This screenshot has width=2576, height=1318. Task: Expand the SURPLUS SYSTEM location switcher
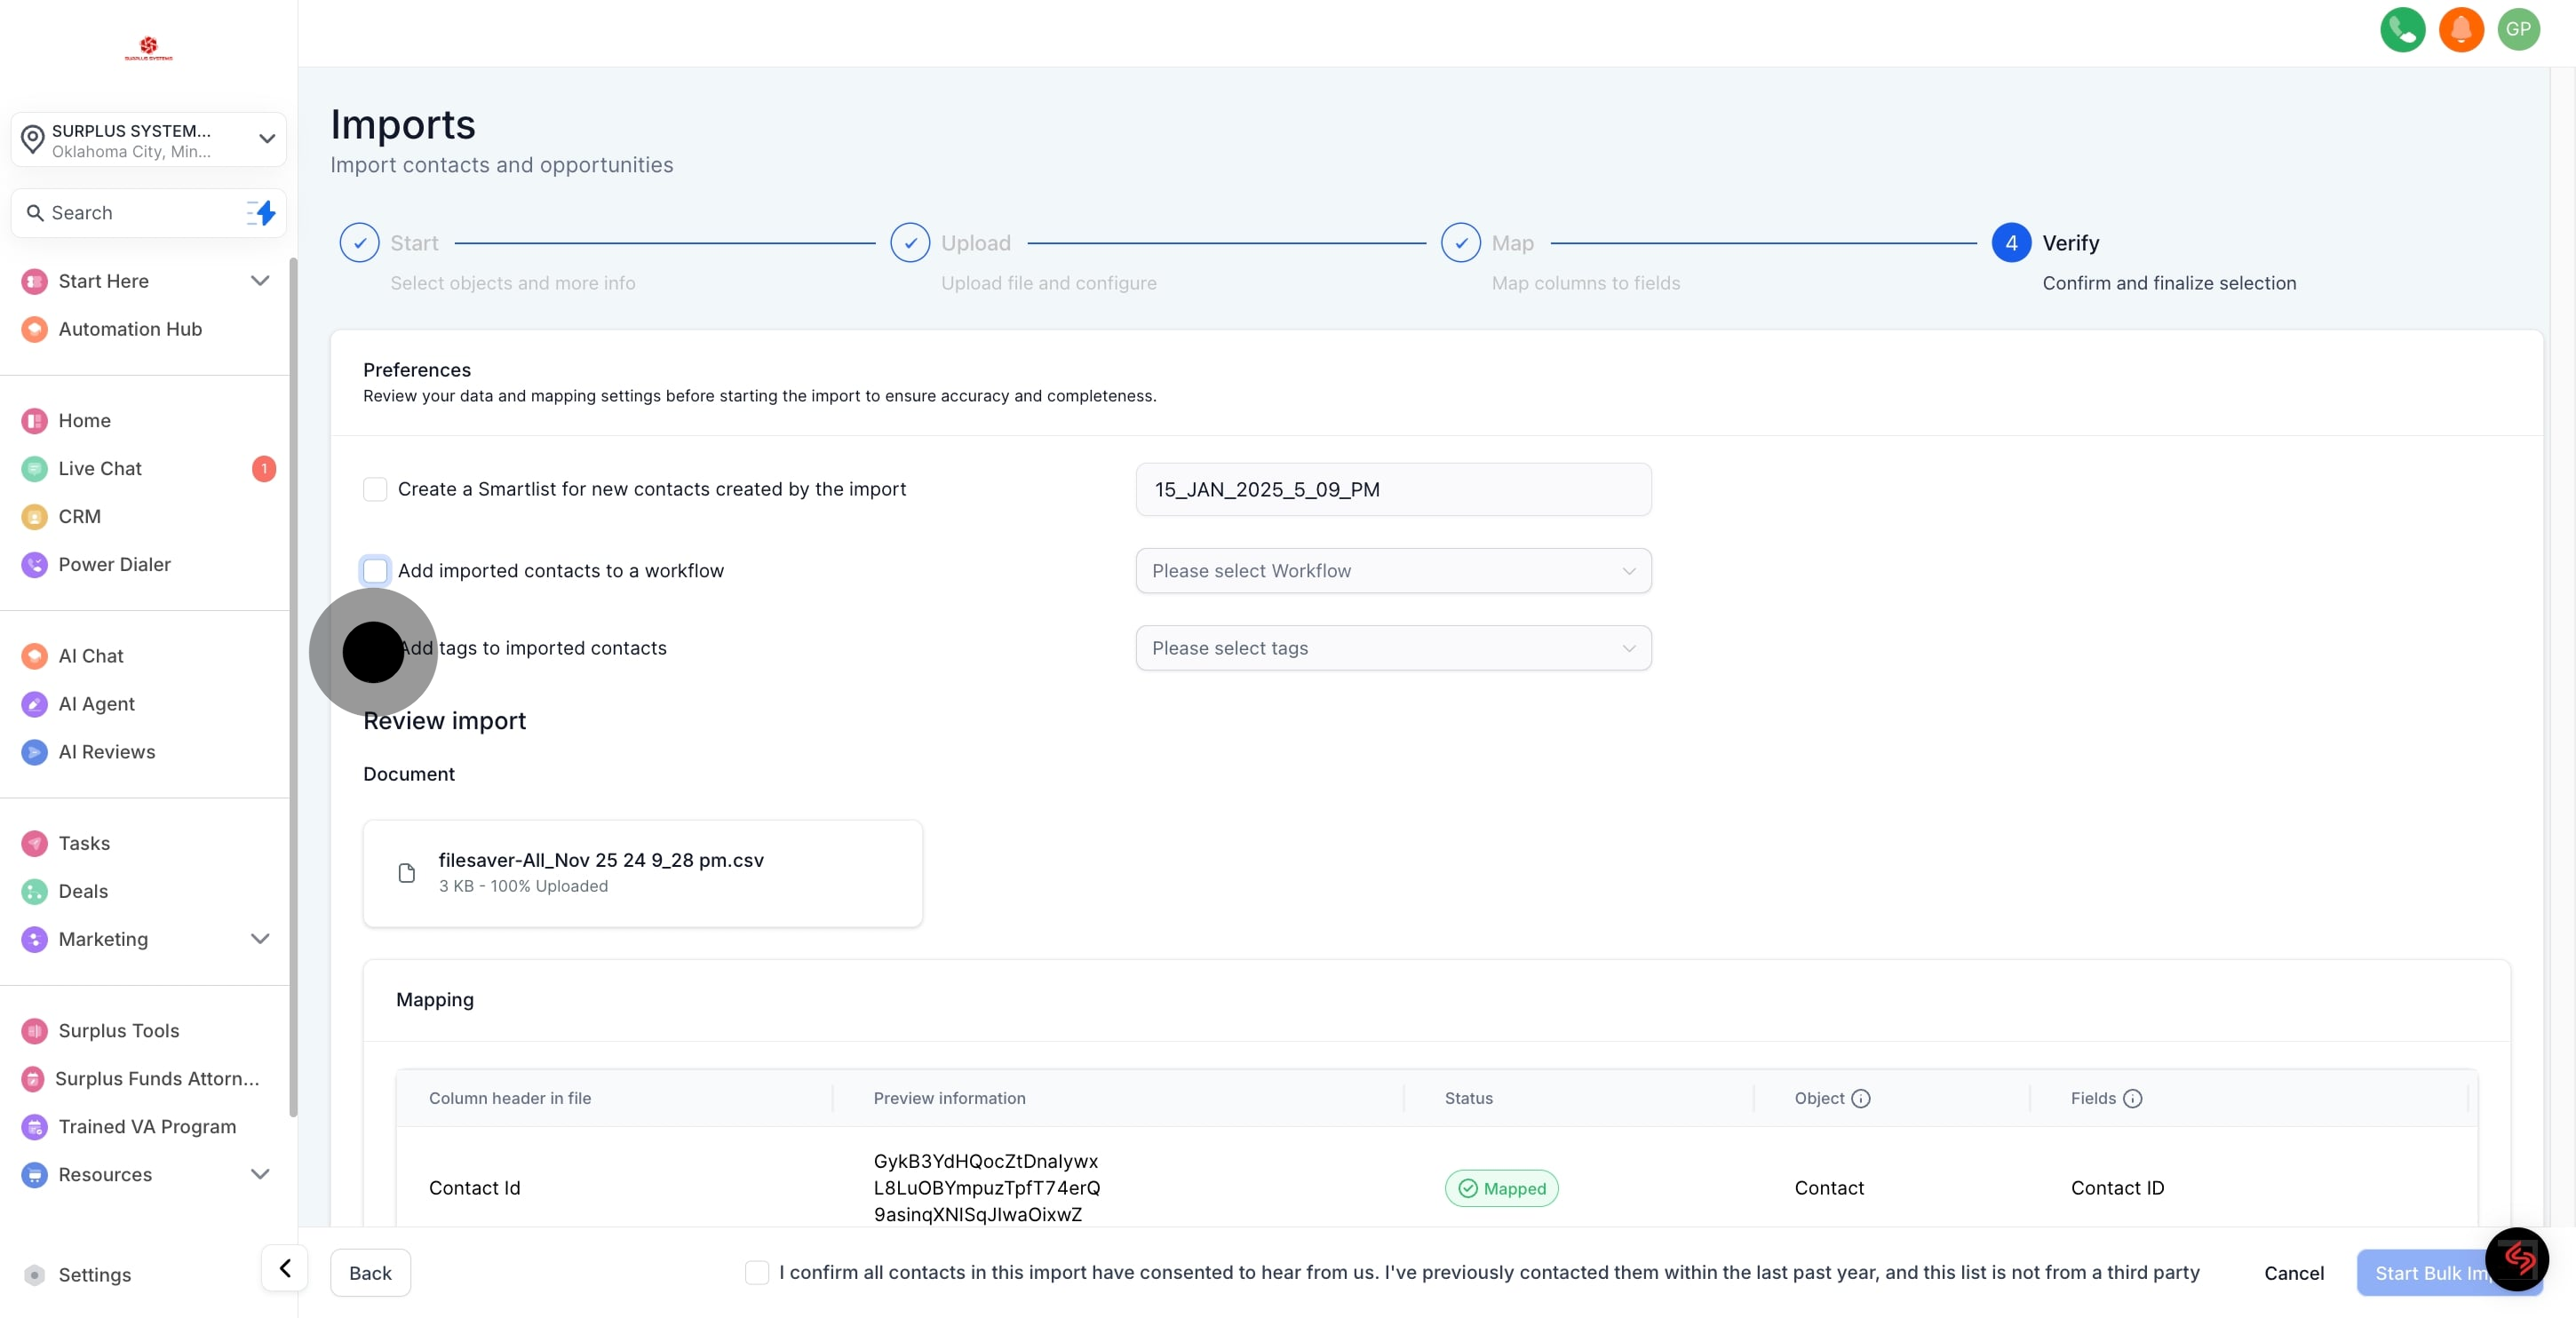click(x=148, y=140)
